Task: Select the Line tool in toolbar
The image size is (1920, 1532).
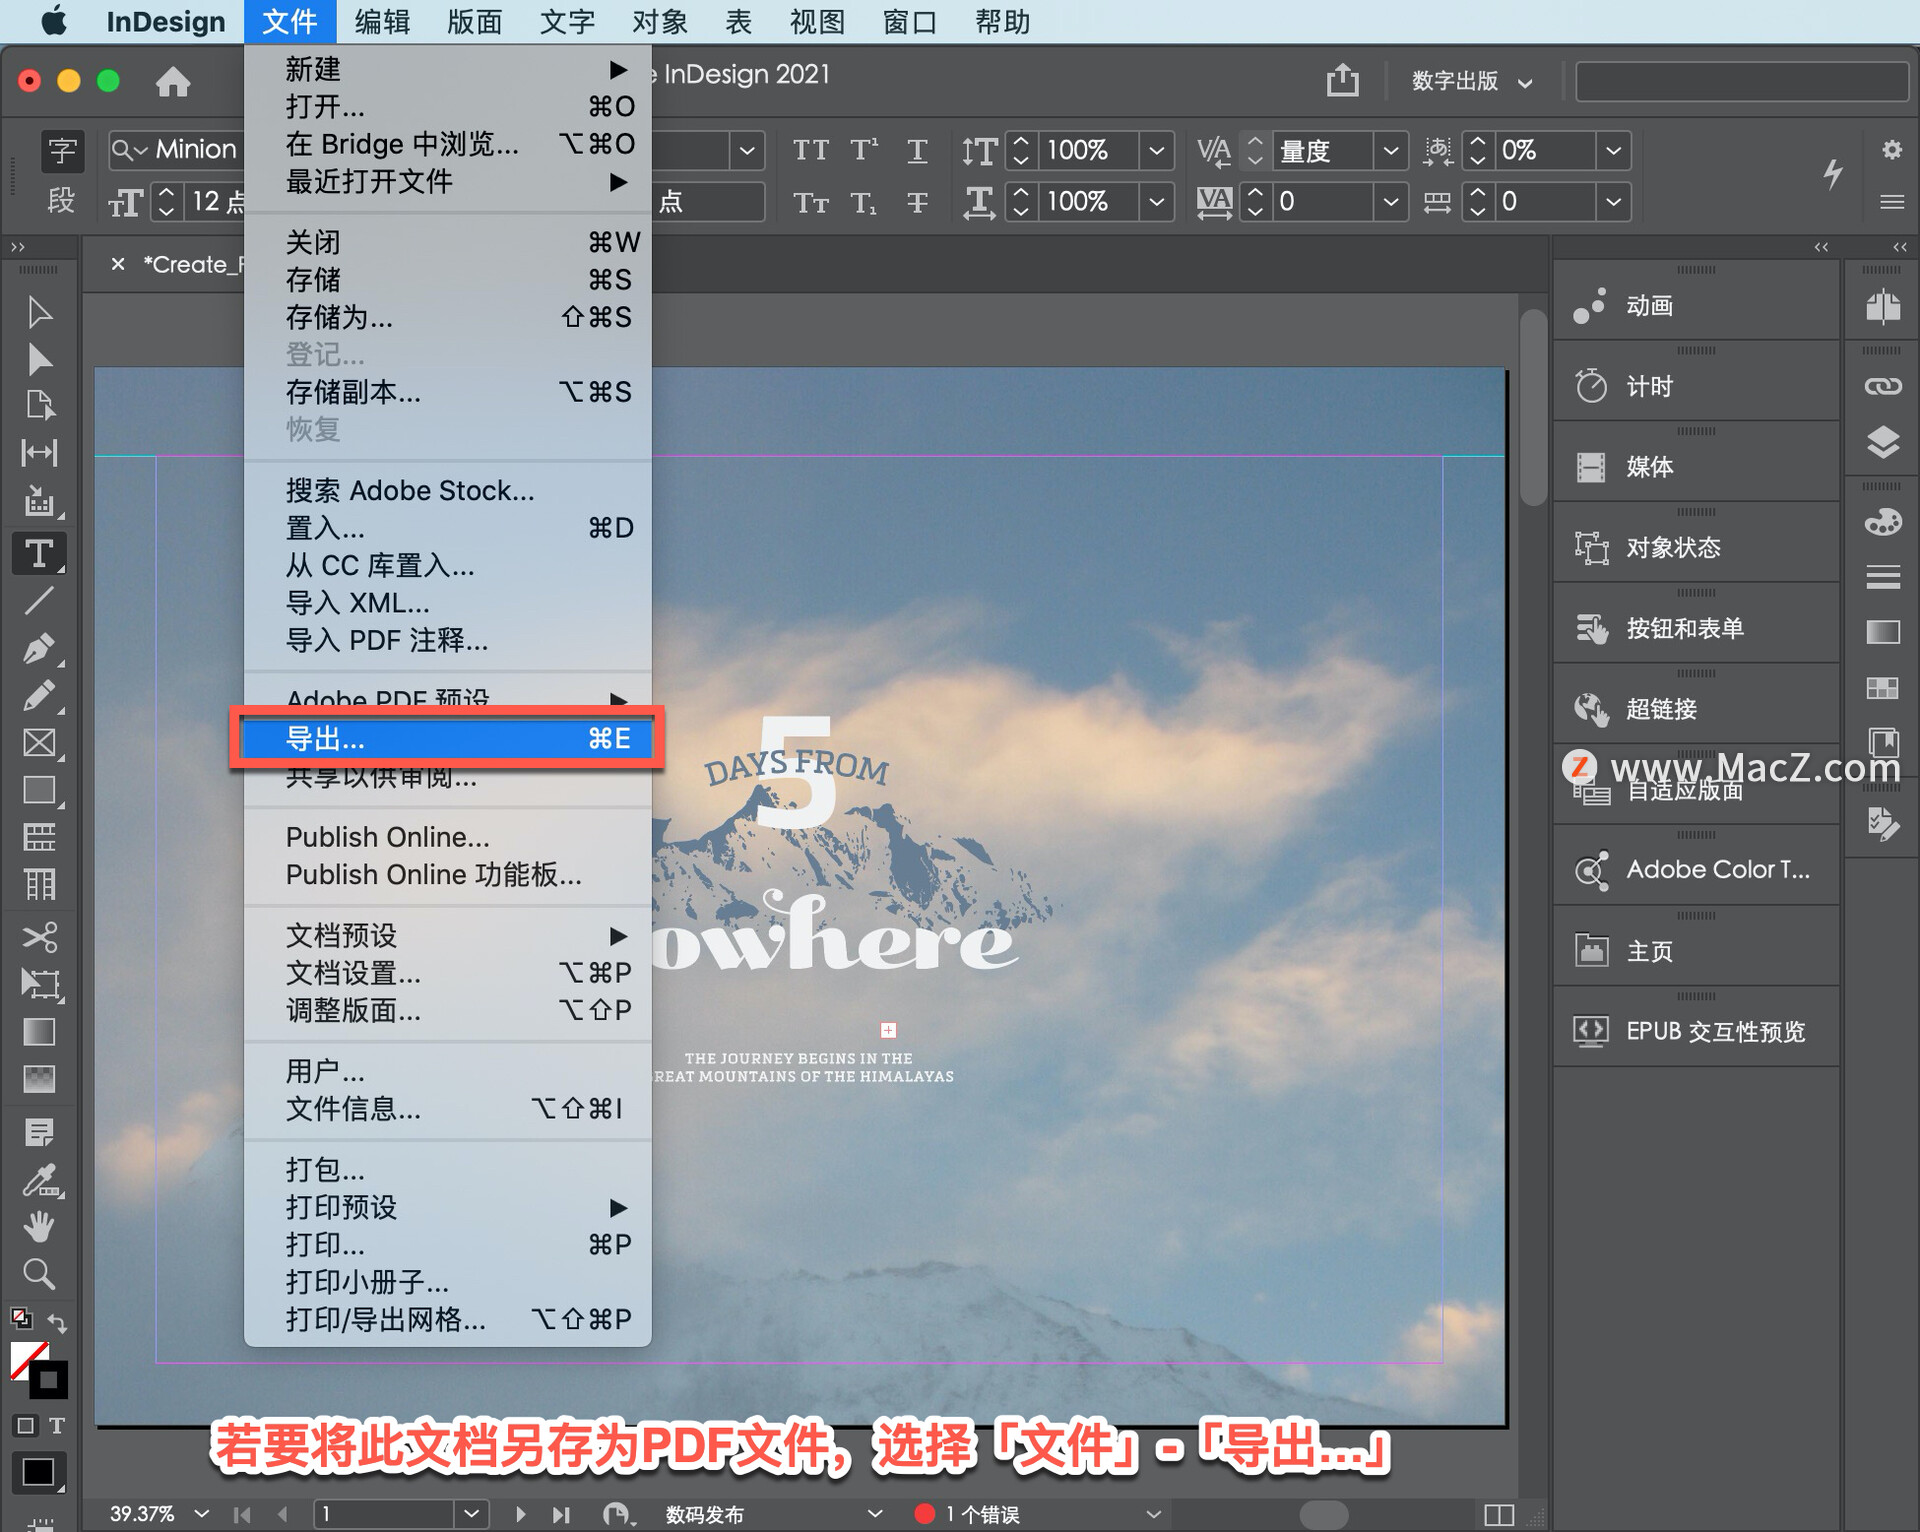Action: (x=42, y=600)
